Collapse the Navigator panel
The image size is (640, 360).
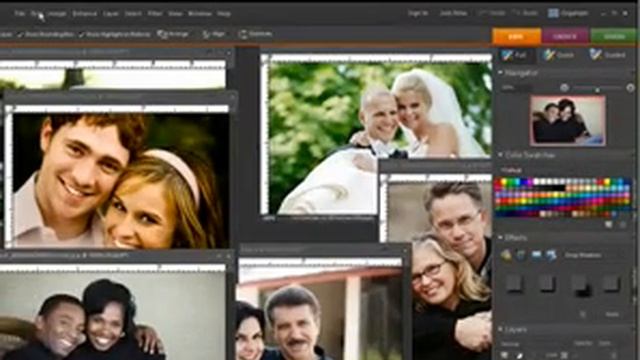500,73
